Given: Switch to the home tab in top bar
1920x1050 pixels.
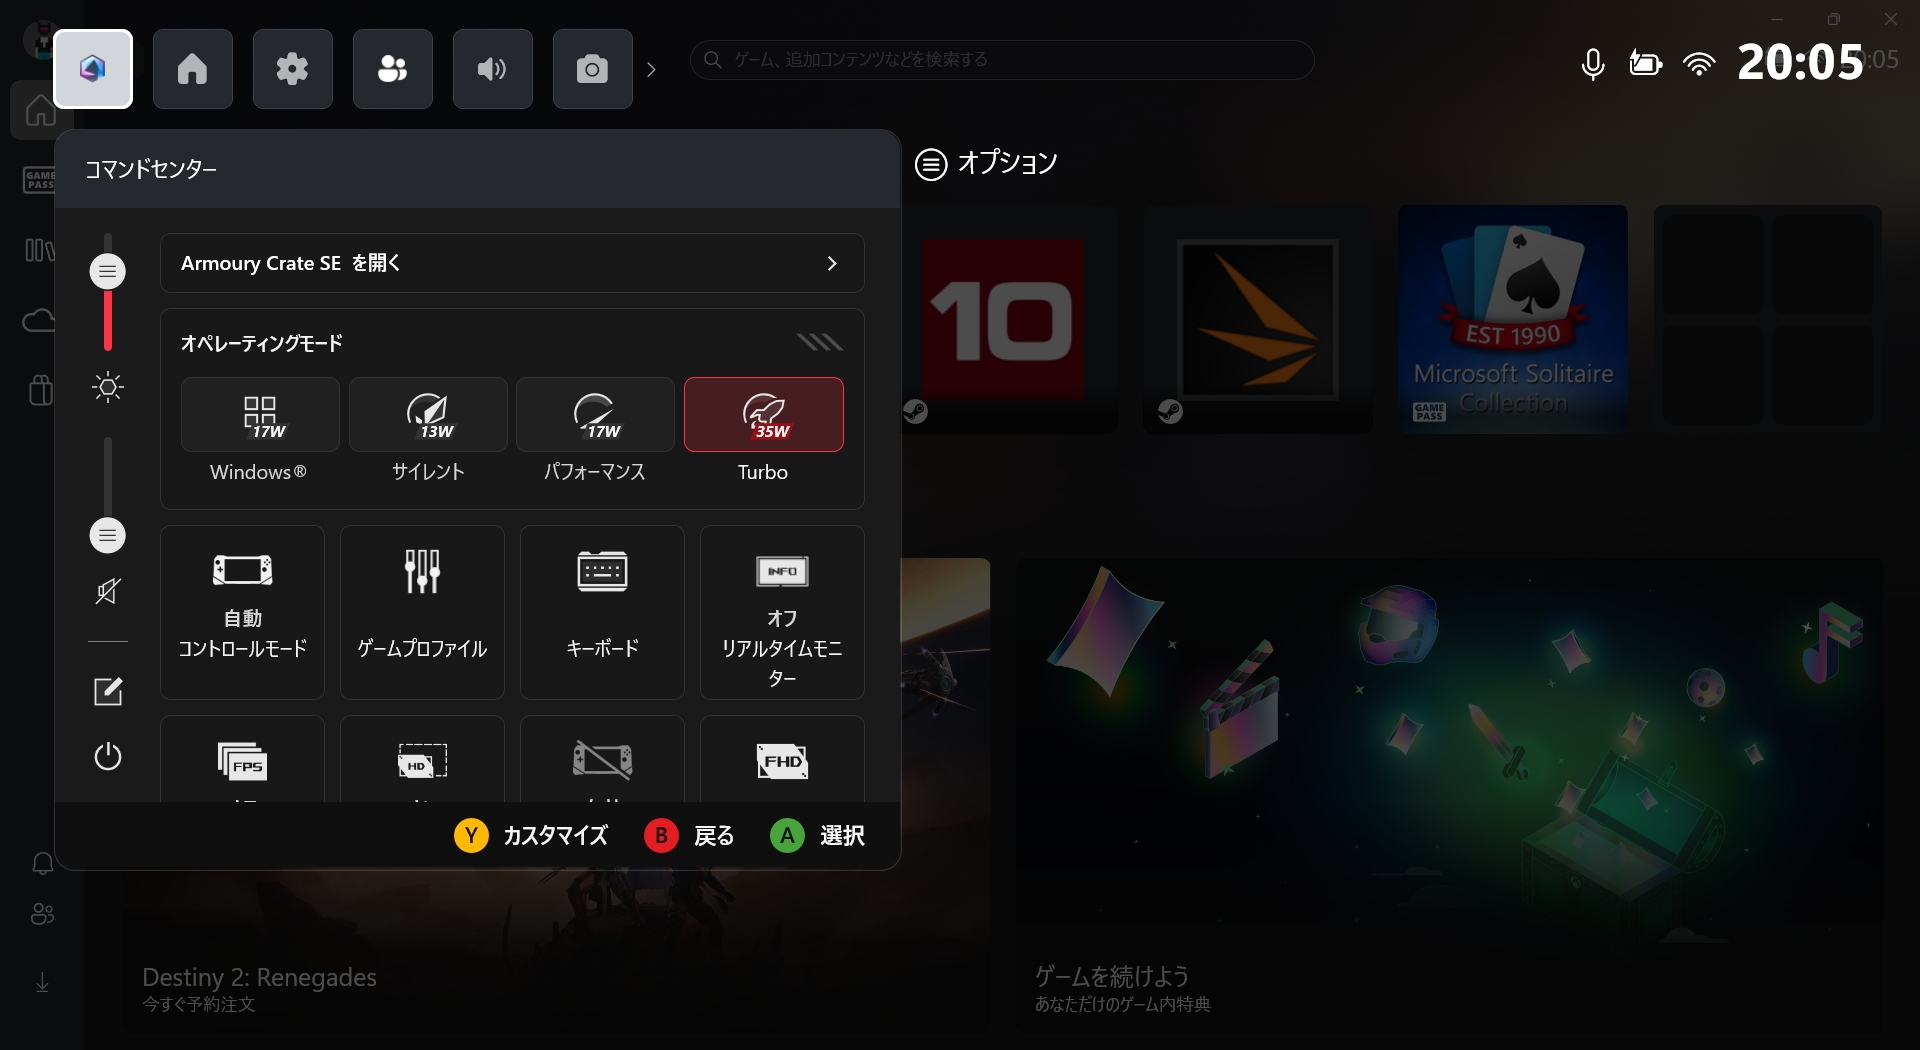Looking at the screenshot, I should point(192,68).
